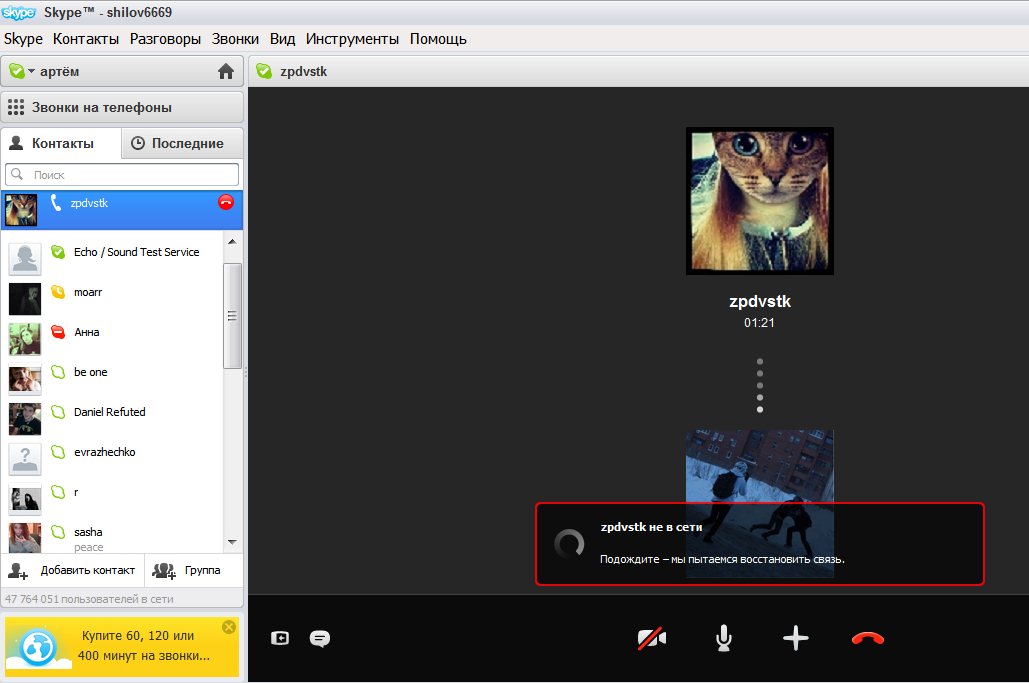
Task: Click moarr's avatar thumbnail
Action: (x=25, y=299)
